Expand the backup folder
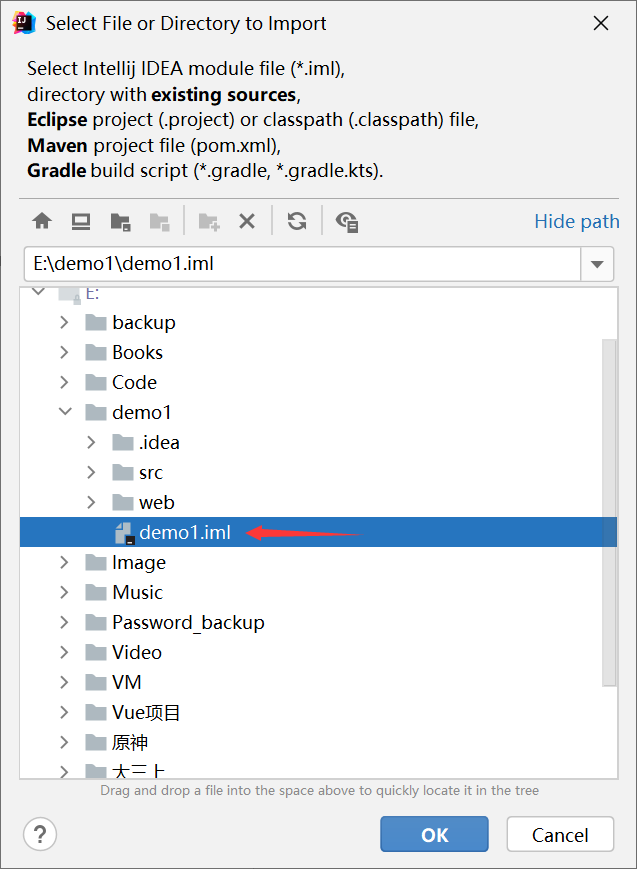637x869 pixels. tap(64, 322)
